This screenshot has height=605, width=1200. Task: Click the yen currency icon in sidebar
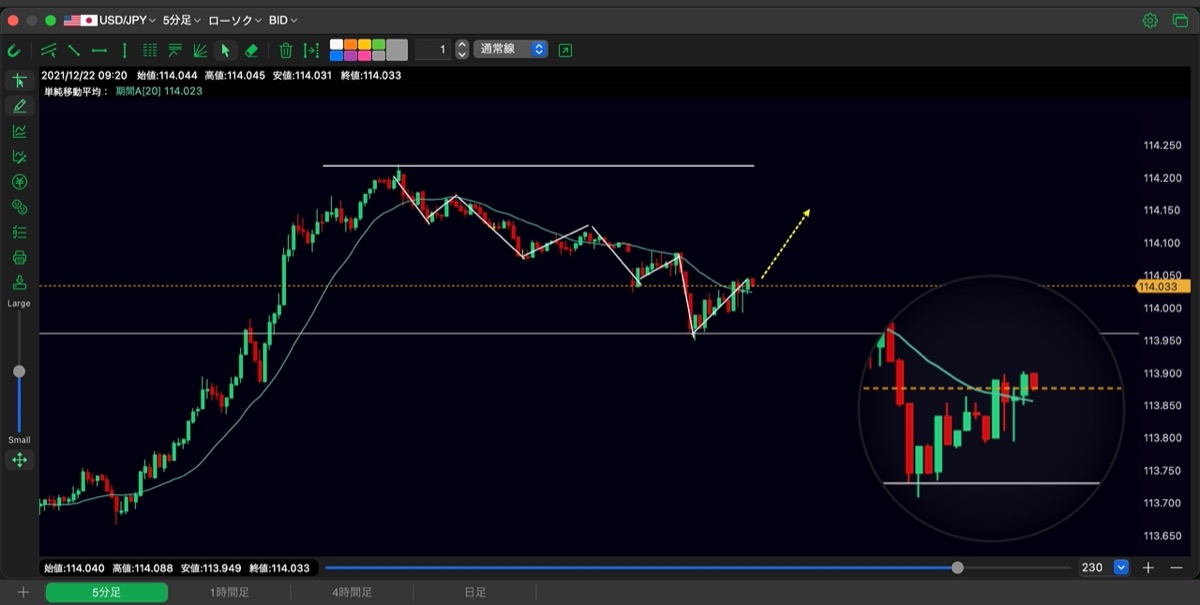click(x=19, y=182)
